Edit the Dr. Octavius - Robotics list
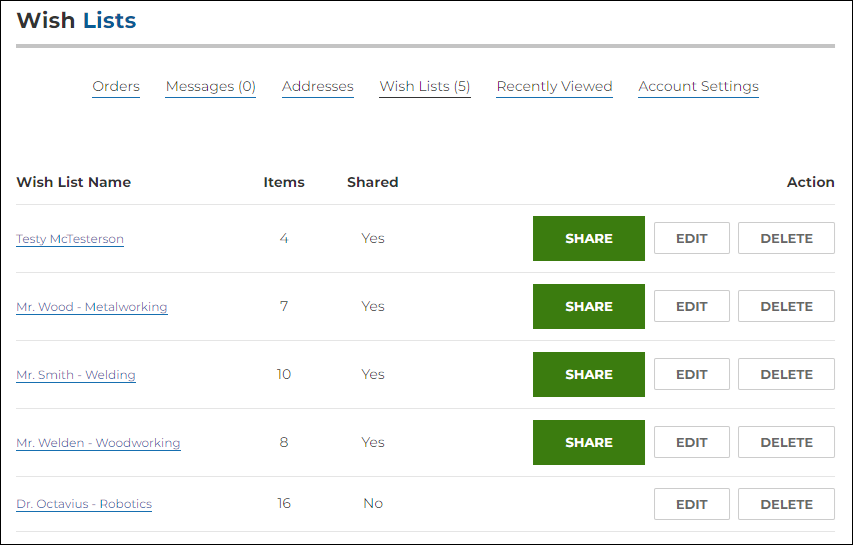The width and height of the screenshot is (853, 545). pyautogui.click(x=691, y=504)
